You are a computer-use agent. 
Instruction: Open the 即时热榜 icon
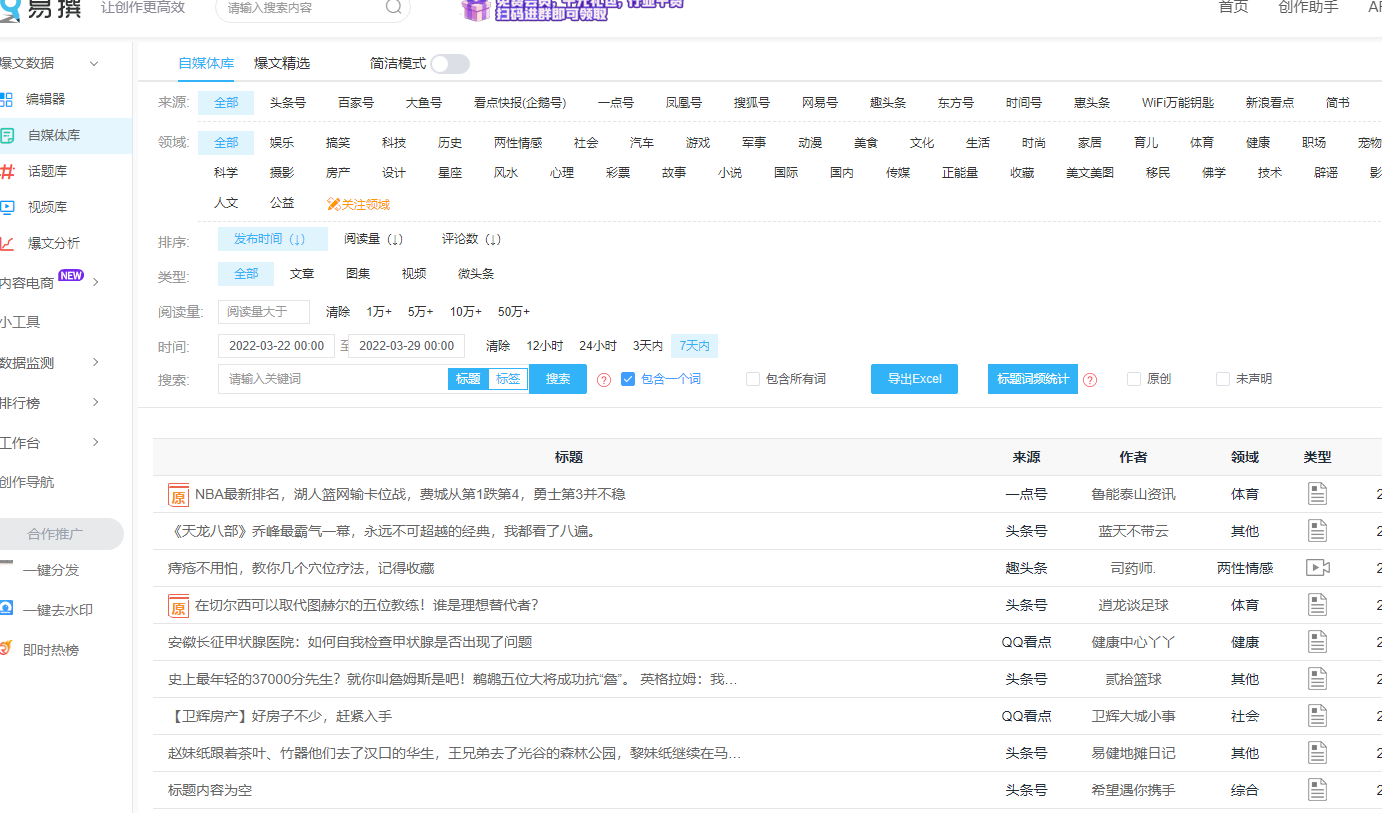(7, 649)
